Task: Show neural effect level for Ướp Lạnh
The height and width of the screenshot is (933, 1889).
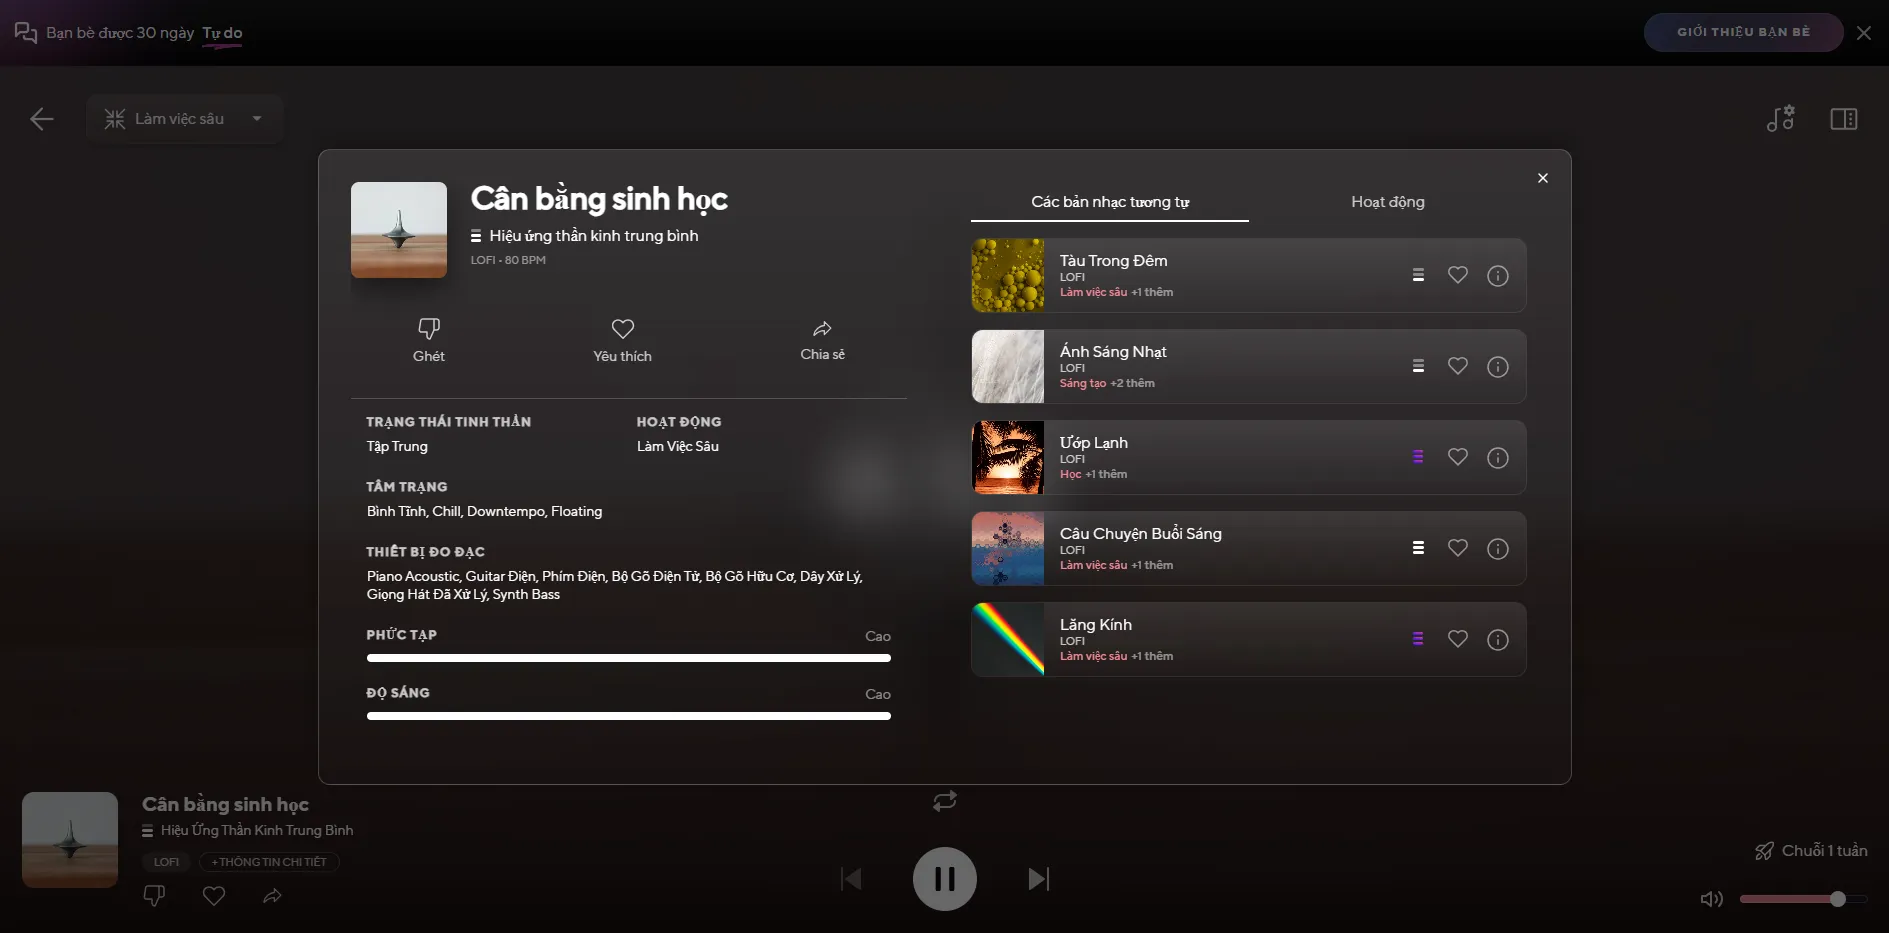Action: coord(1417,457)
